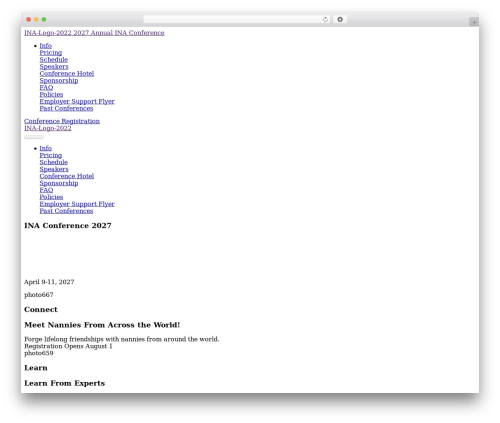
Task: Click the extension icon beside address bar
Action: pos(340,20)
